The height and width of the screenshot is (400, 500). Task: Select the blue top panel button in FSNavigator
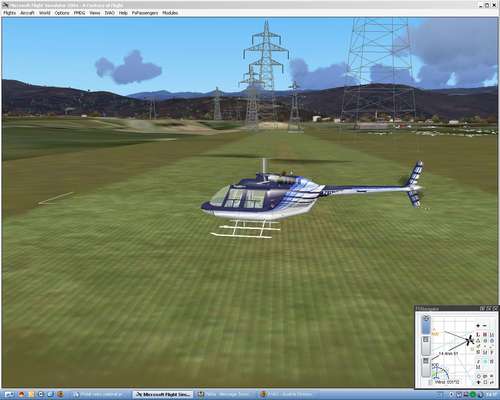pyautogui.click(x=426, y=325)
